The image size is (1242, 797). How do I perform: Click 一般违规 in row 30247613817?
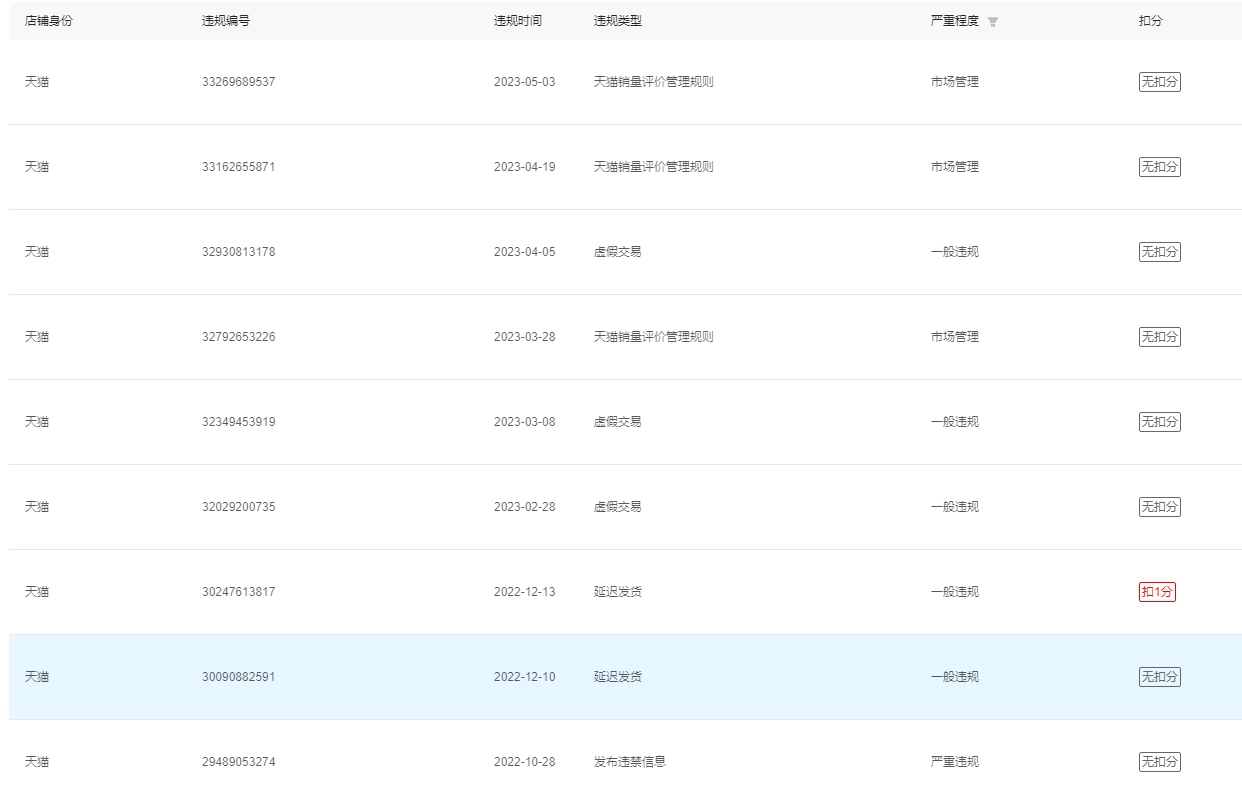955,592
